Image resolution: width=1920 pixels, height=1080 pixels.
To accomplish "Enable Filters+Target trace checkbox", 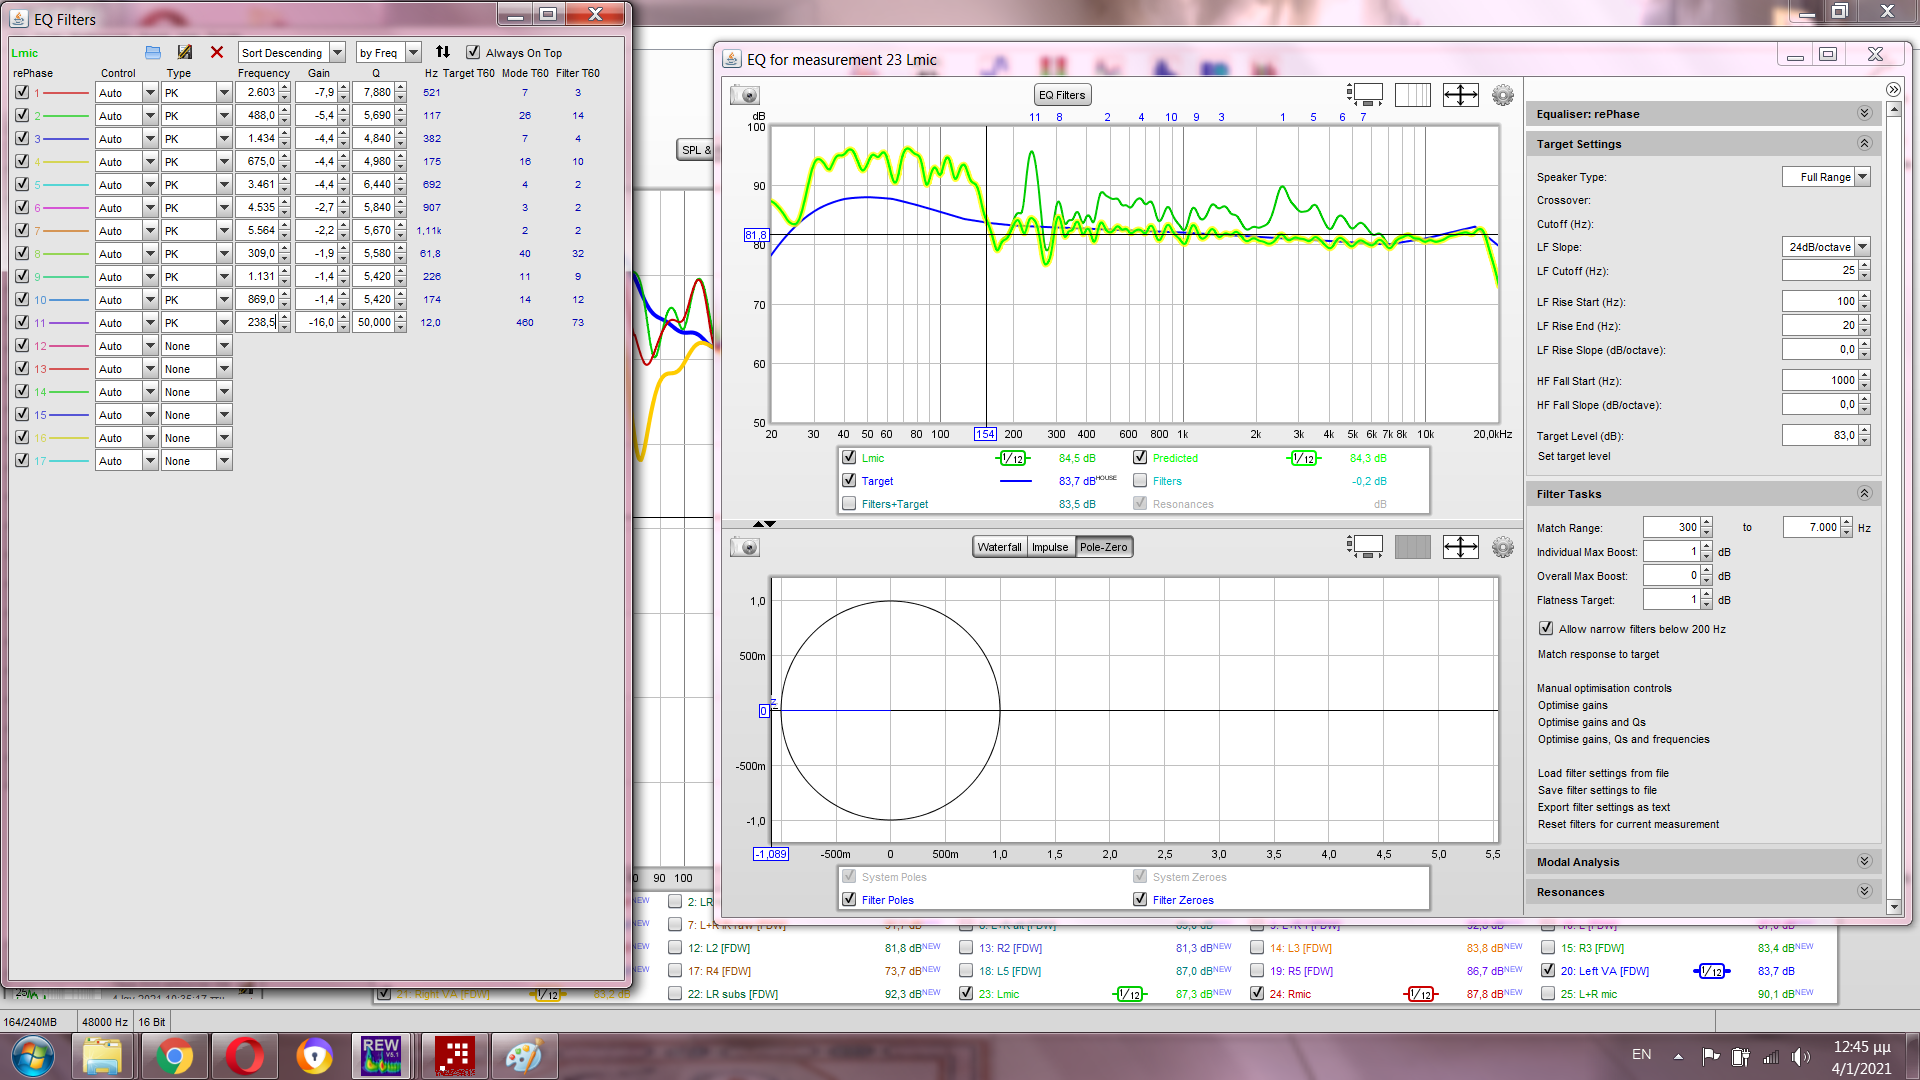I will [x=849, y=503].
